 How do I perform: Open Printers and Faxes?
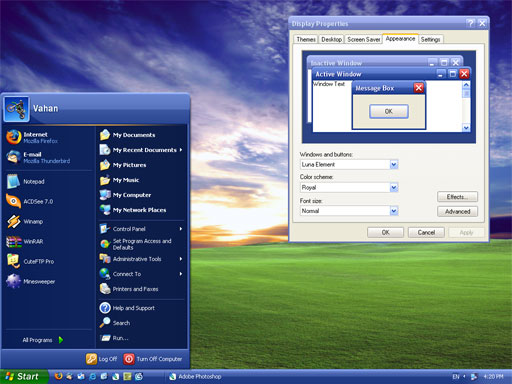(141, 289)
